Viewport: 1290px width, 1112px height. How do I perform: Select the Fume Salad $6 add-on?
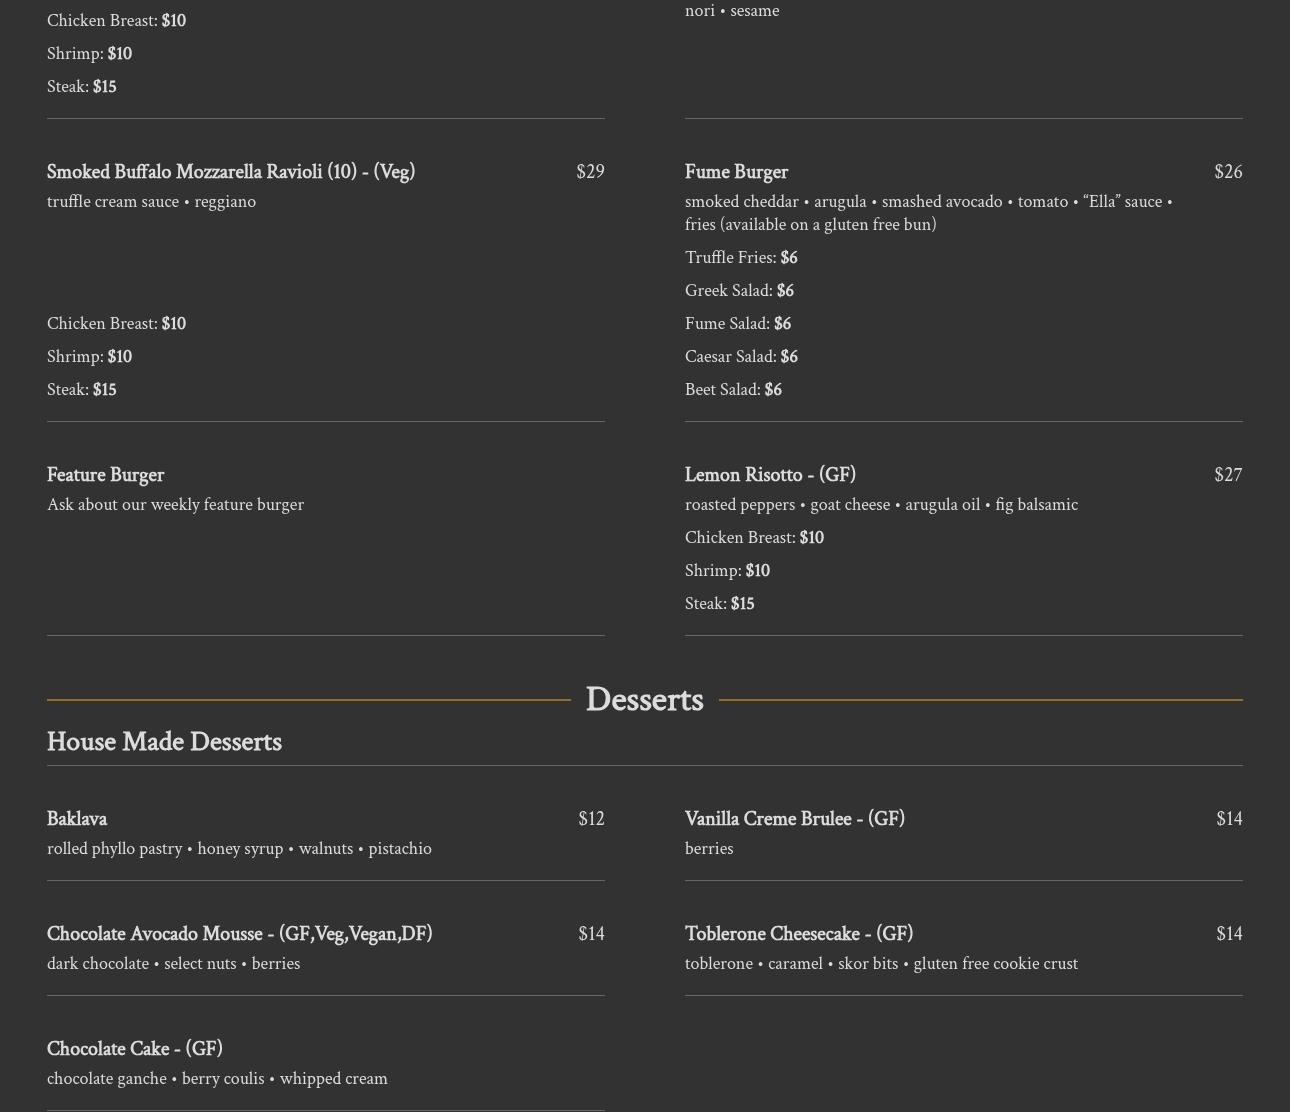(x=737, y=324)
